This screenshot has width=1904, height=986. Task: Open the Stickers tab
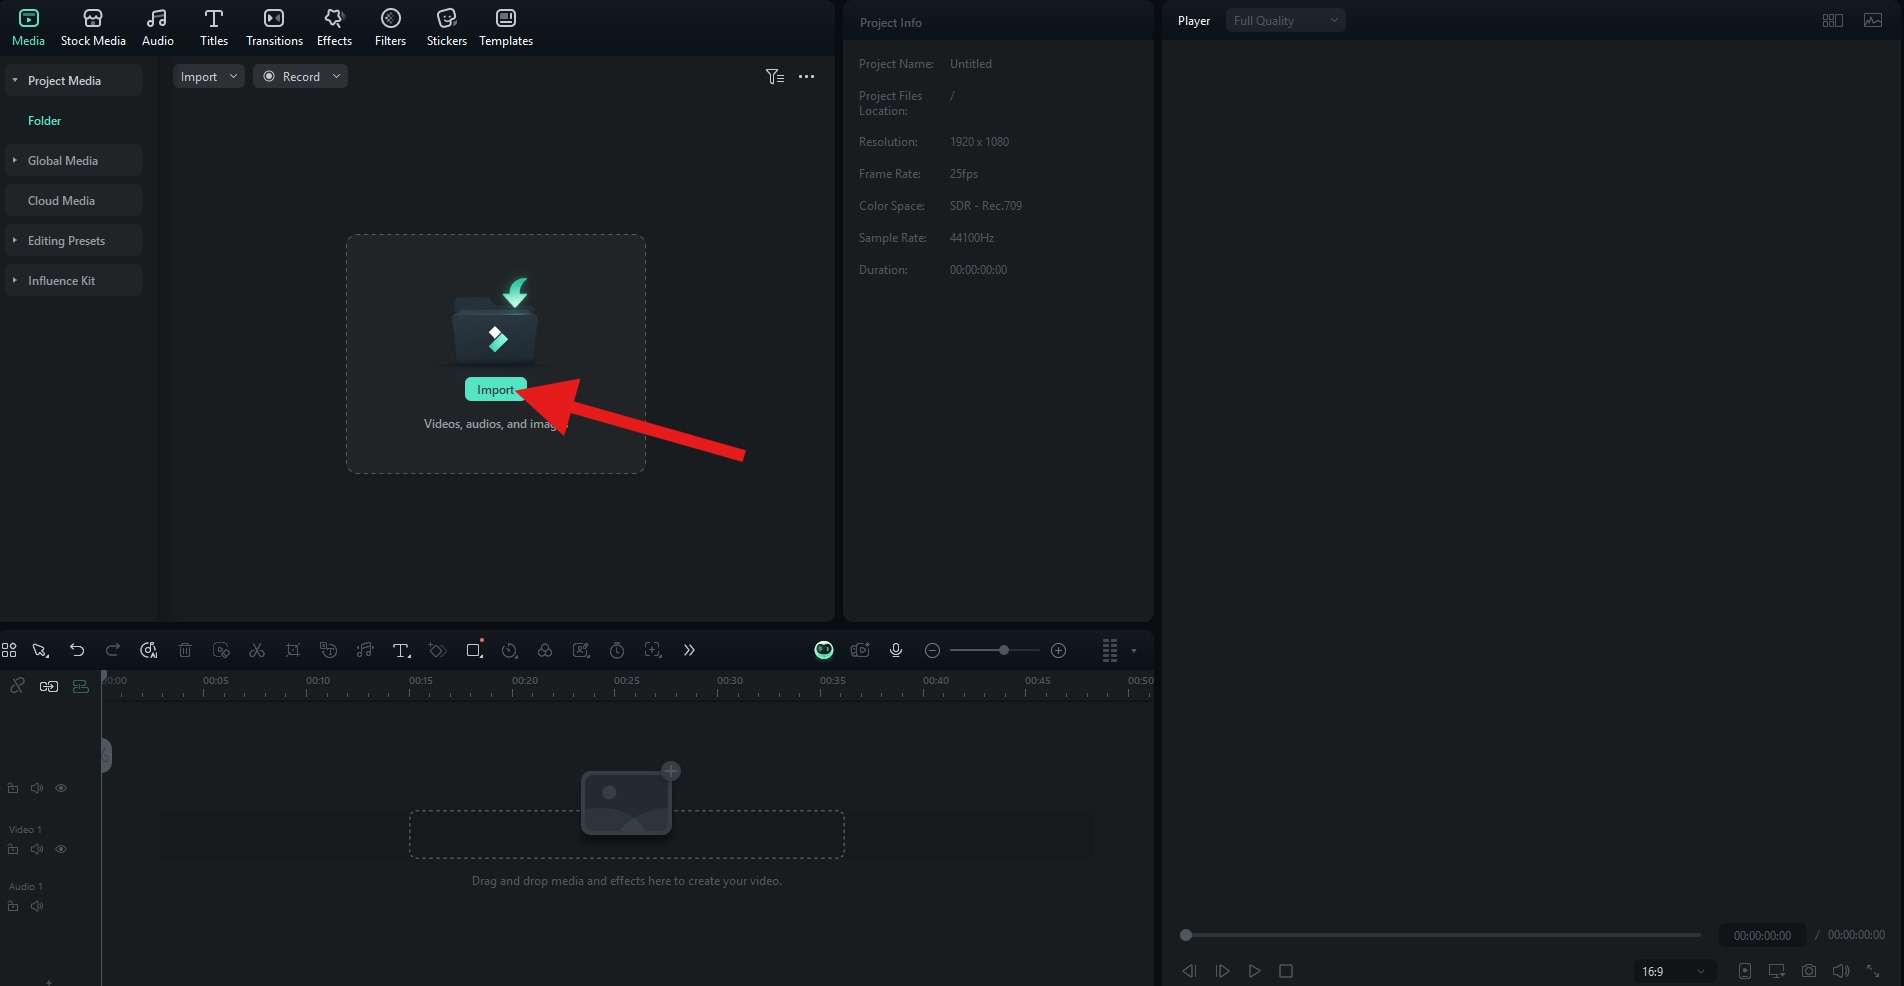(446, 27)
